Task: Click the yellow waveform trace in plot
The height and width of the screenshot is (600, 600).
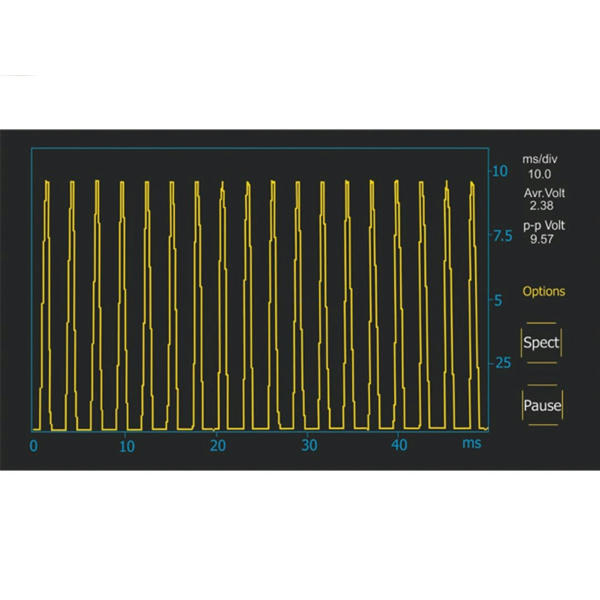Action: coord(97,300)
